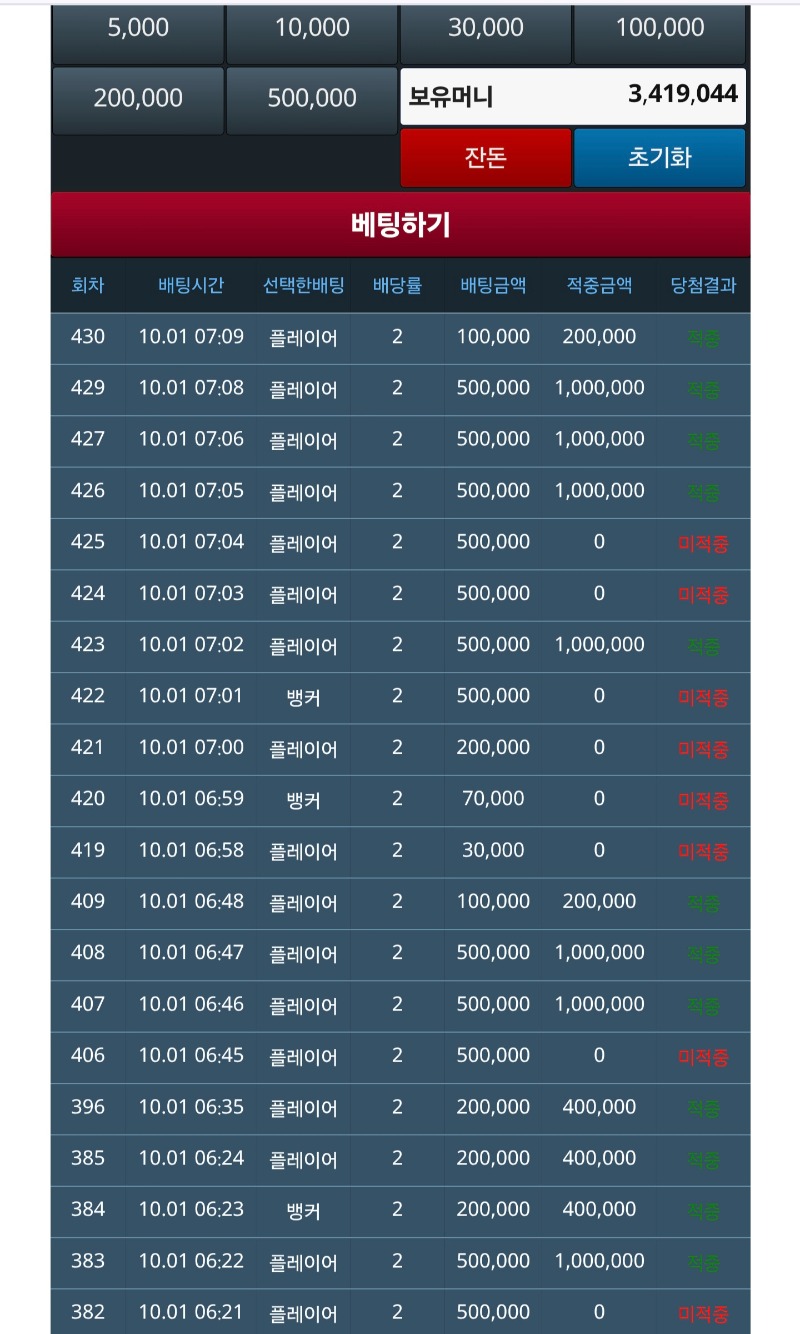This screenshot has height=1334, width=800.
Task: Click the 회차 column header
Action: pos(88,285)
